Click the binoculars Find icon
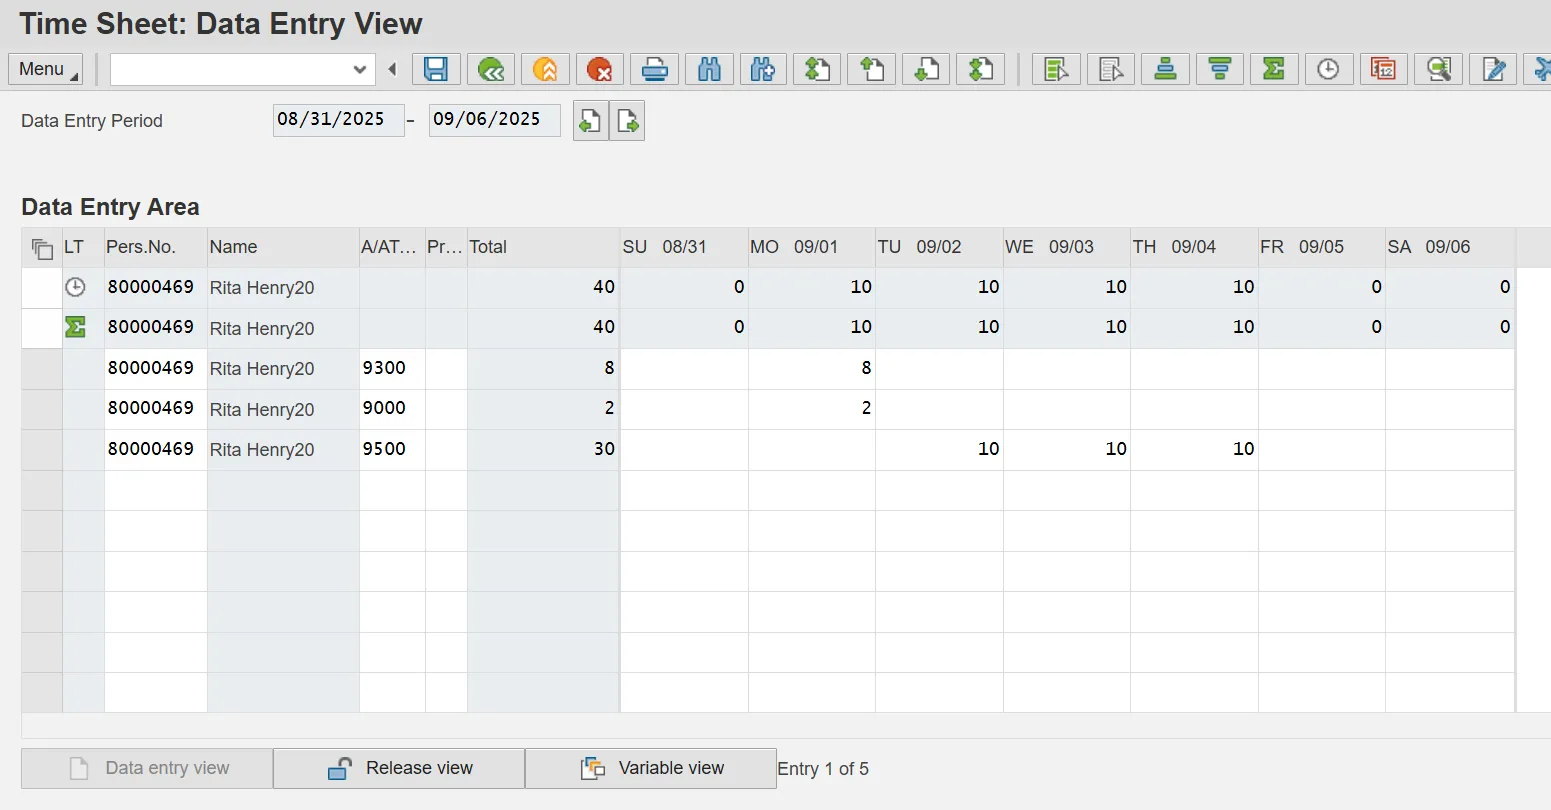1551x810 pixels. (x=709, y=69)
